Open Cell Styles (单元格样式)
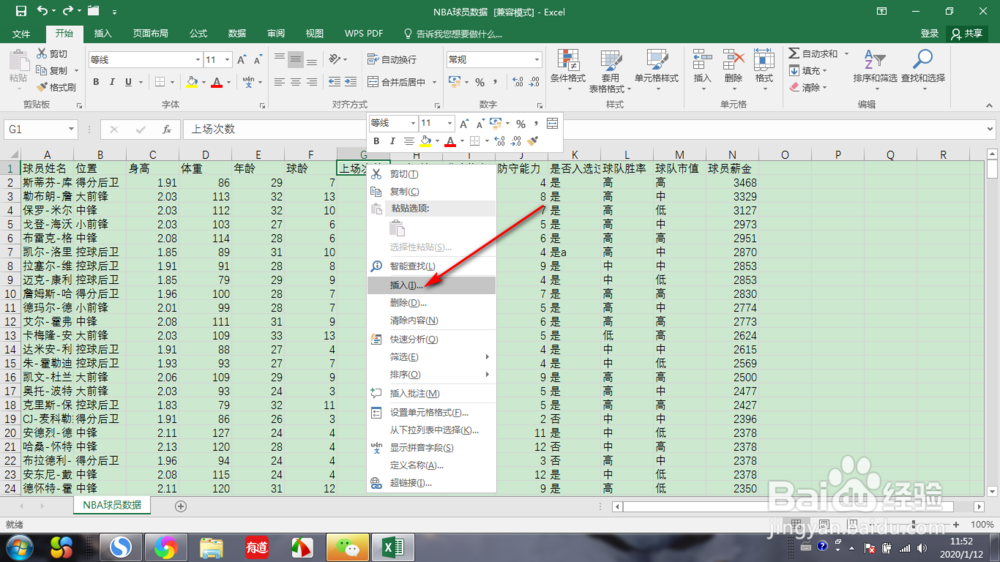1000x562 pixels. pos(656,68)
